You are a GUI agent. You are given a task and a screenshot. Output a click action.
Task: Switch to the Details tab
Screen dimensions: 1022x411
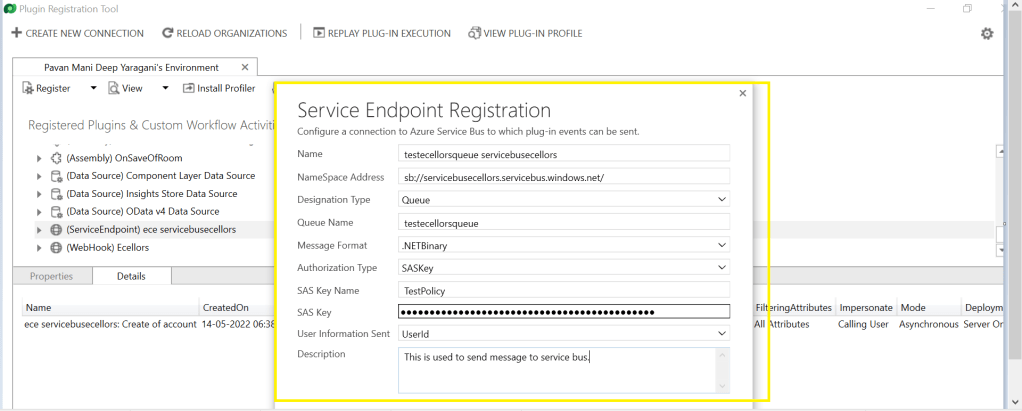131,276
